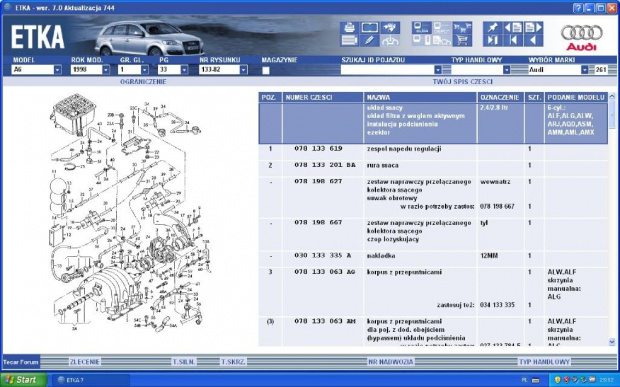This screenshot has height=387, width=620.
Task: Click the printer icon in toolbar
Action: pos(349,28)
